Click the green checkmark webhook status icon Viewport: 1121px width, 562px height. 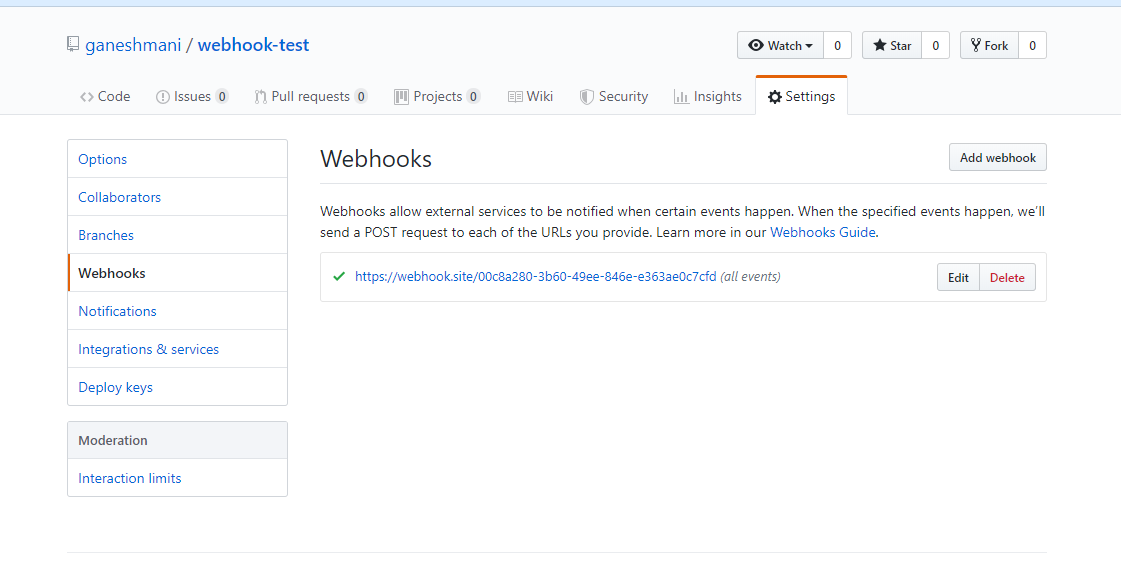[339, 277]
